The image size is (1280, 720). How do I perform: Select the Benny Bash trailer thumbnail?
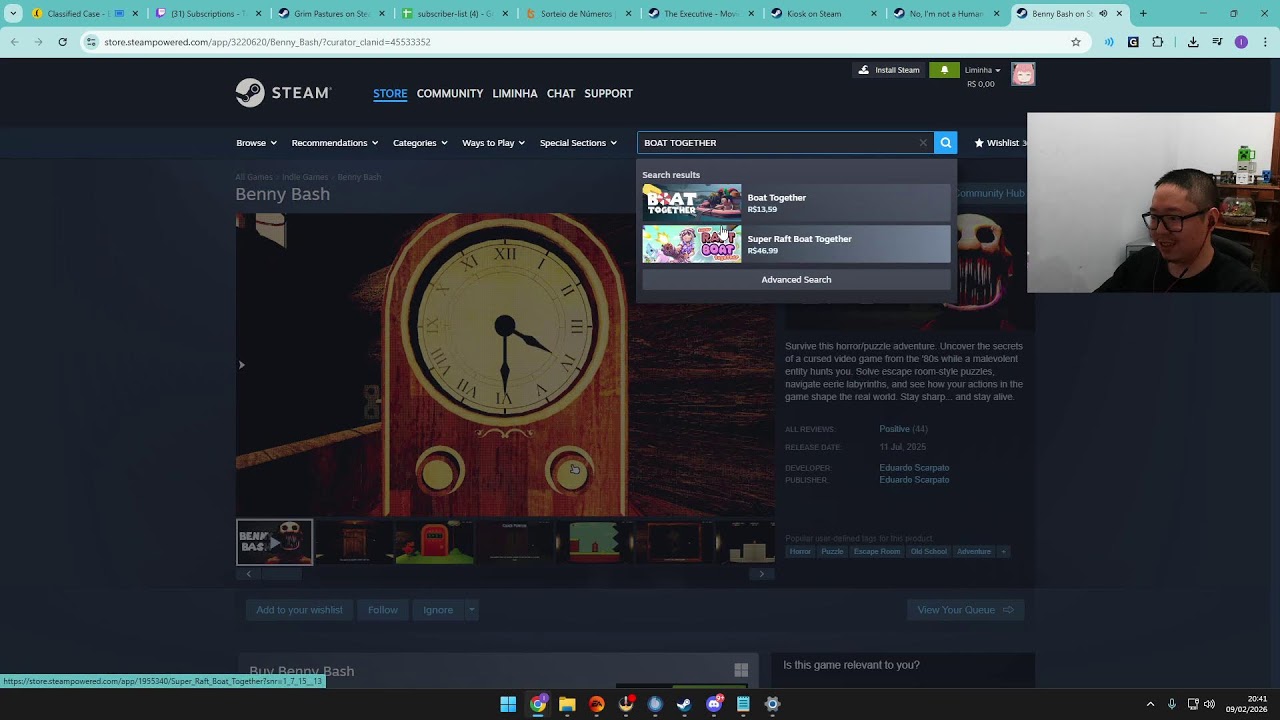(x=274, y=542)
